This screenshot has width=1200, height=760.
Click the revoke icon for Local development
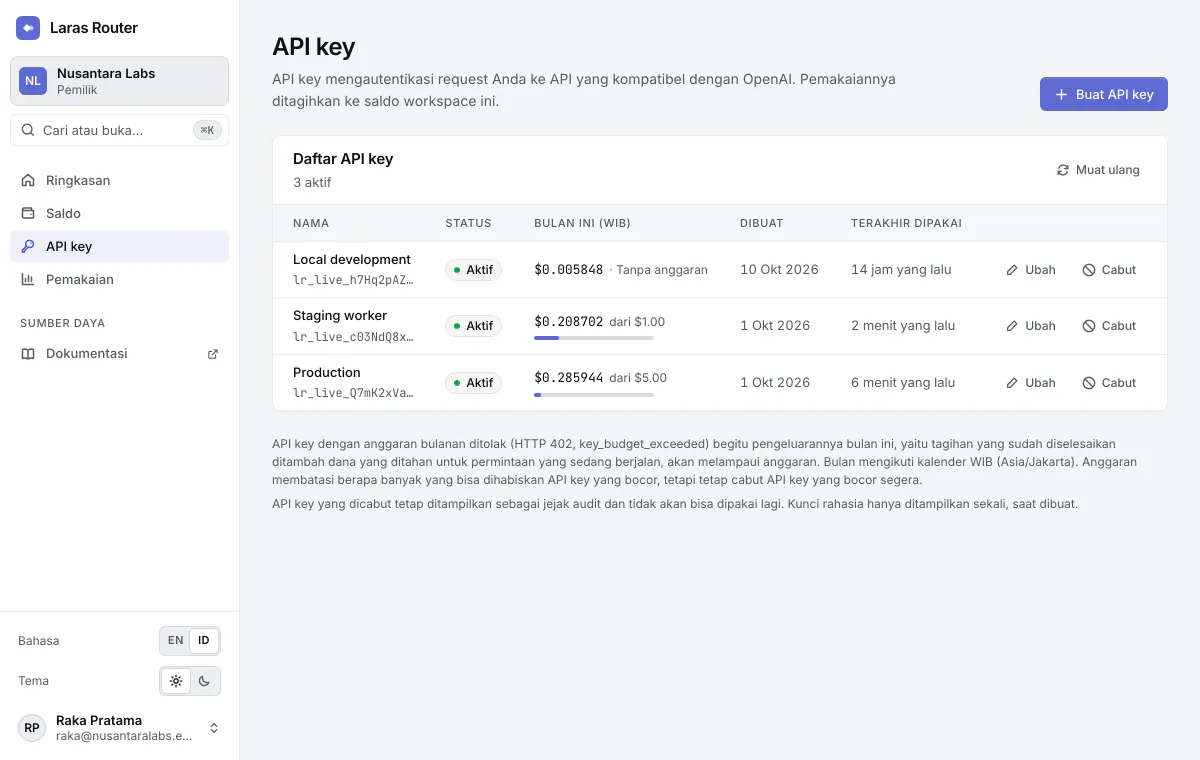[x=1089, y=270]
